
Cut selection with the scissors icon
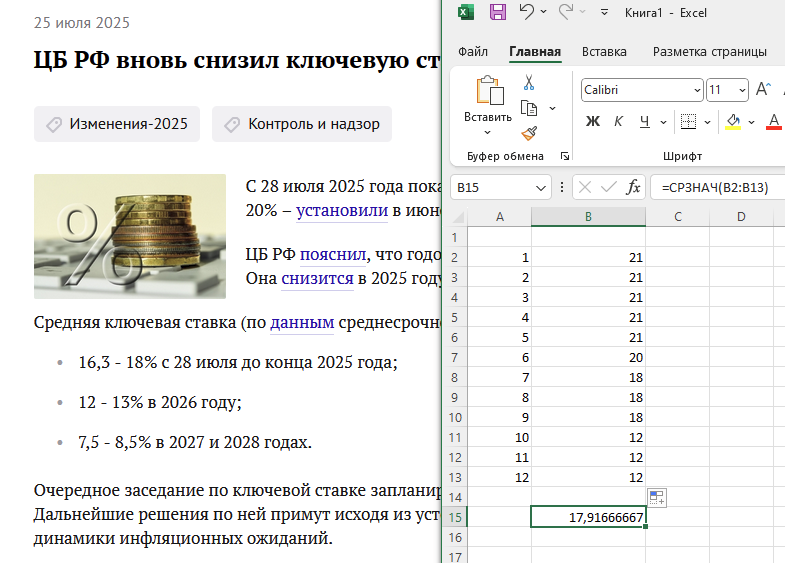point(529,83)
